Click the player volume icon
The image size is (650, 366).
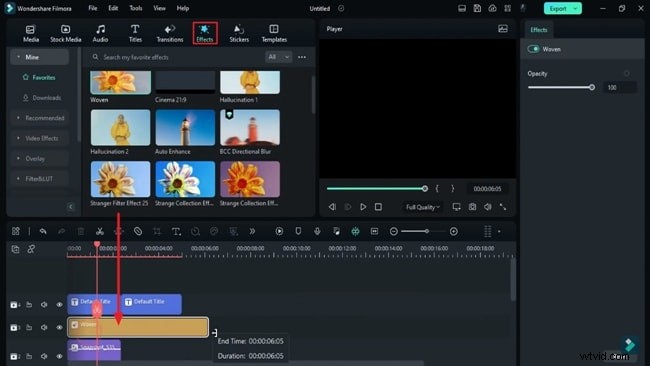(x=488, y=207)
